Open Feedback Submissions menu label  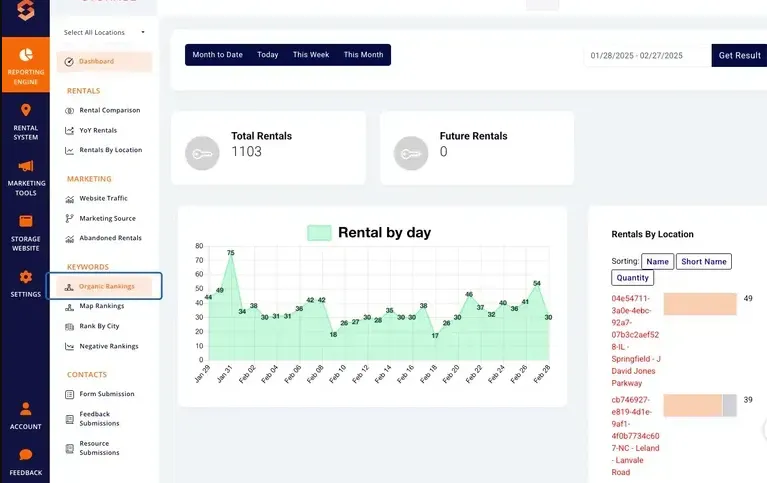(99, 418)
